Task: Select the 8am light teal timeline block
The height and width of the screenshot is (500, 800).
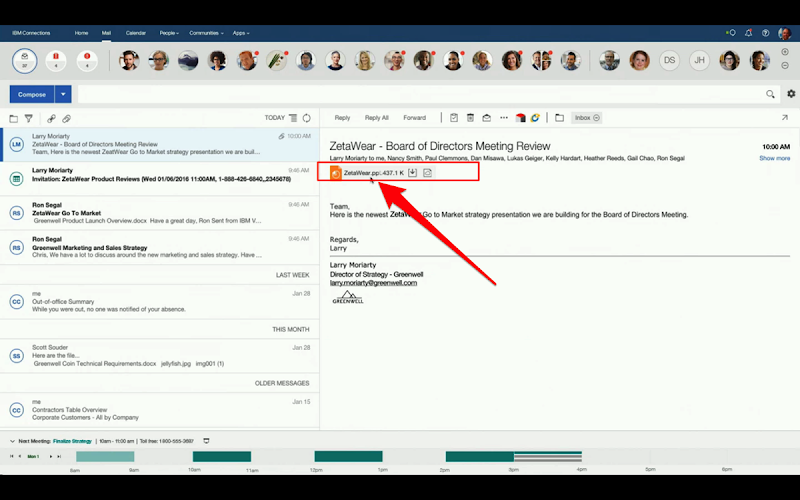Action: [105, 456]
